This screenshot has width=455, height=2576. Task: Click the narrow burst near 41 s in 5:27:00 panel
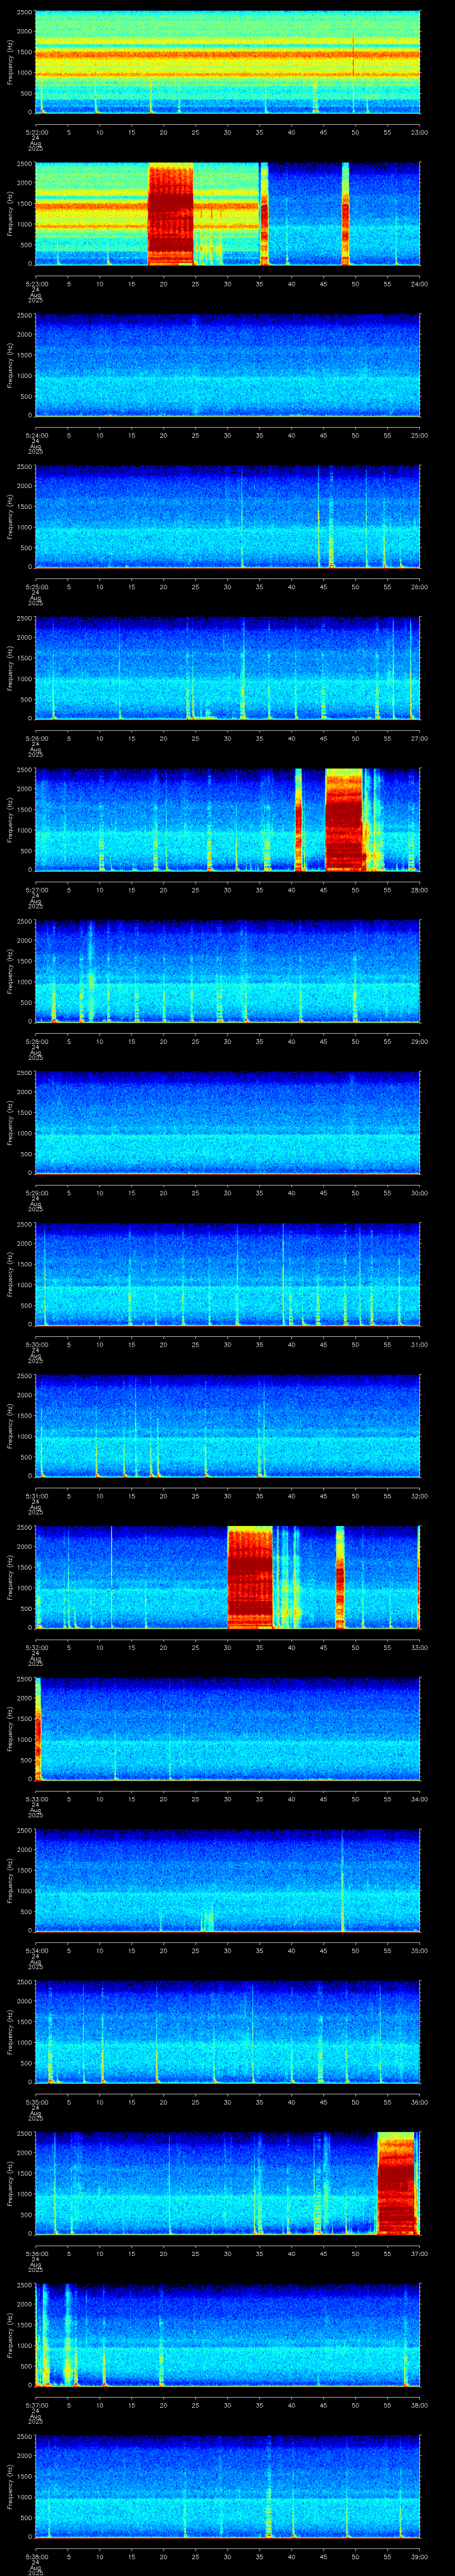298,819
